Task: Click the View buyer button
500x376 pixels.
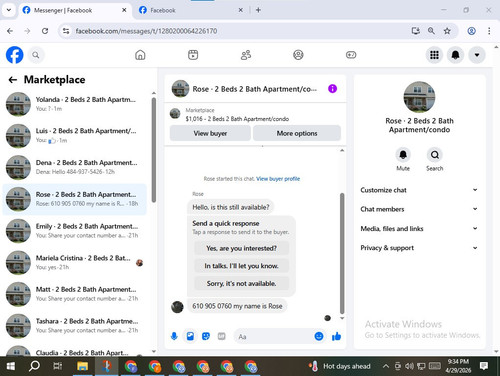Action: pos(210,133)
